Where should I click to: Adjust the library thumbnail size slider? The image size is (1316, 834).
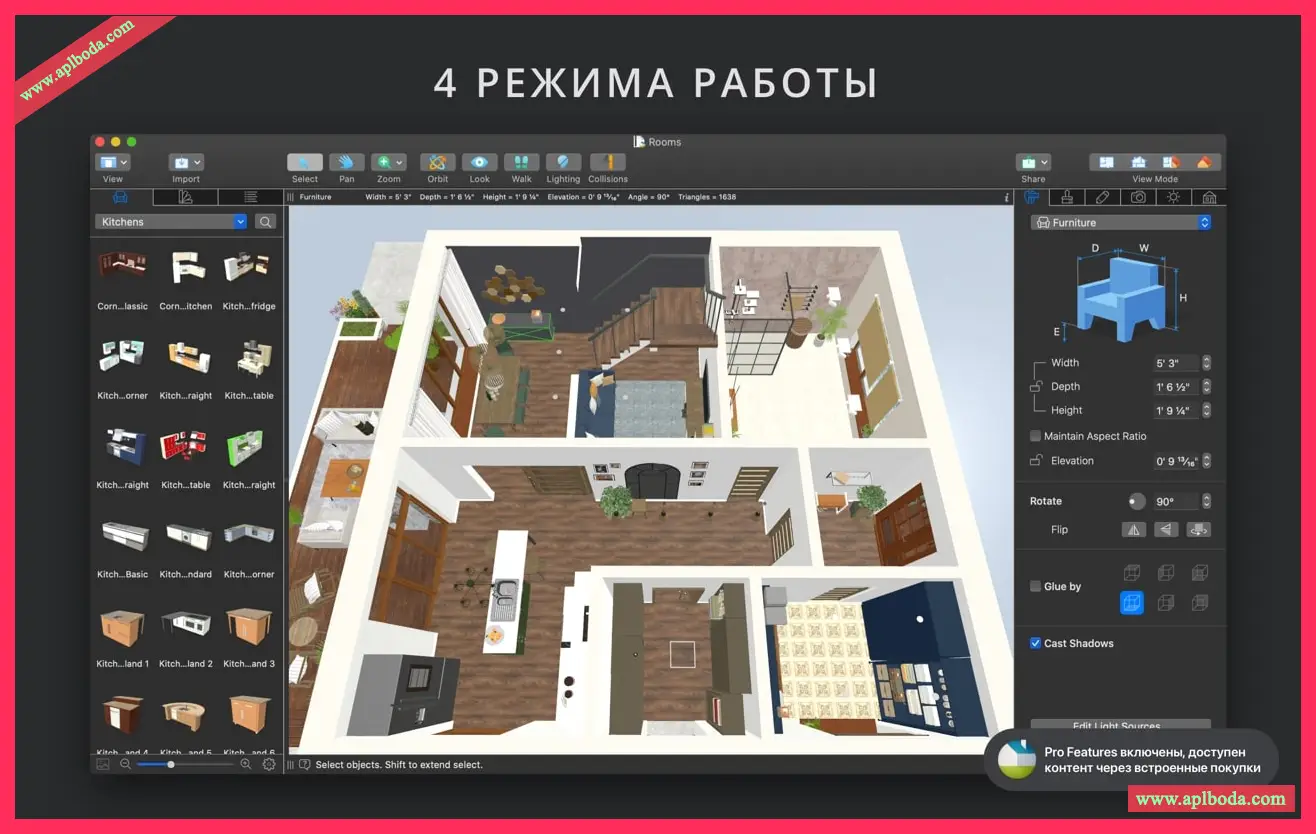[171, 764]
